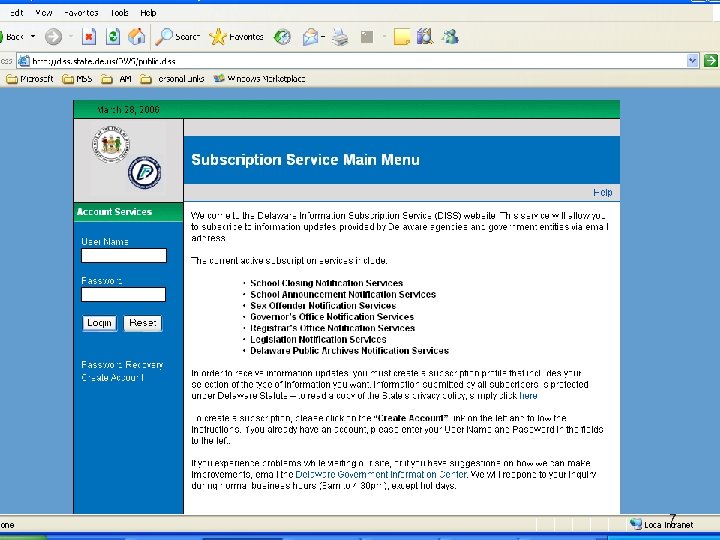Click 'Delaware Public Archives Notification Services' text
This screenshot has width=720, height=540.
point(349,350)
